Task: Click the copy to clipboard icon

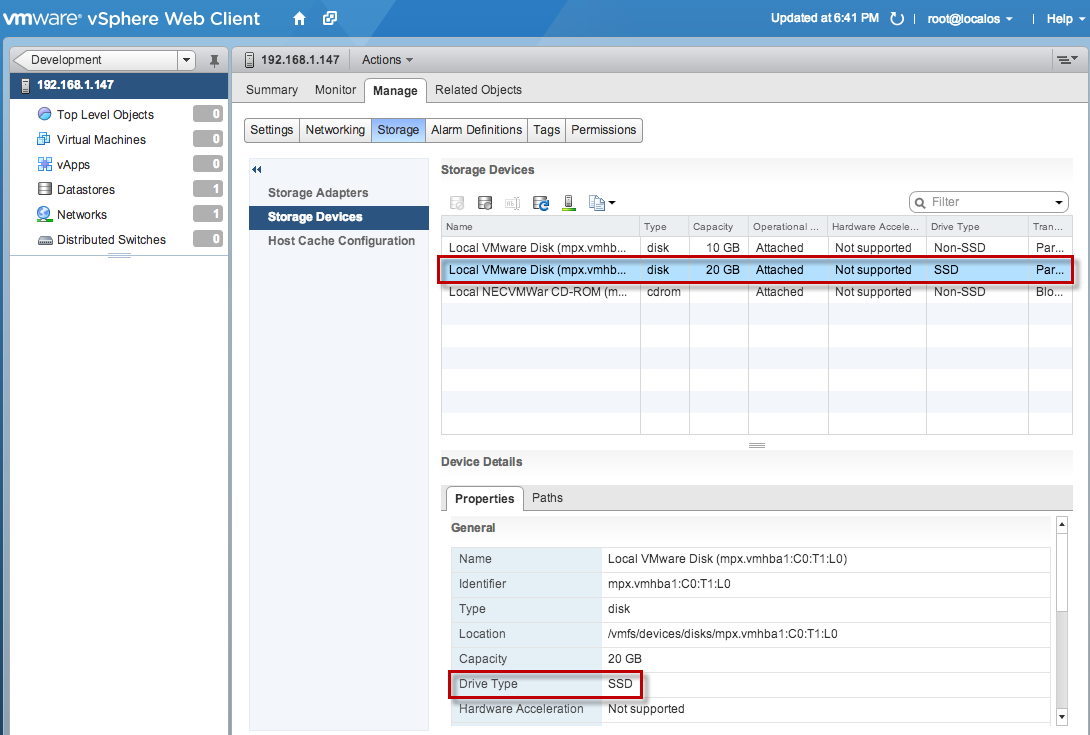Action: [596, 203]
